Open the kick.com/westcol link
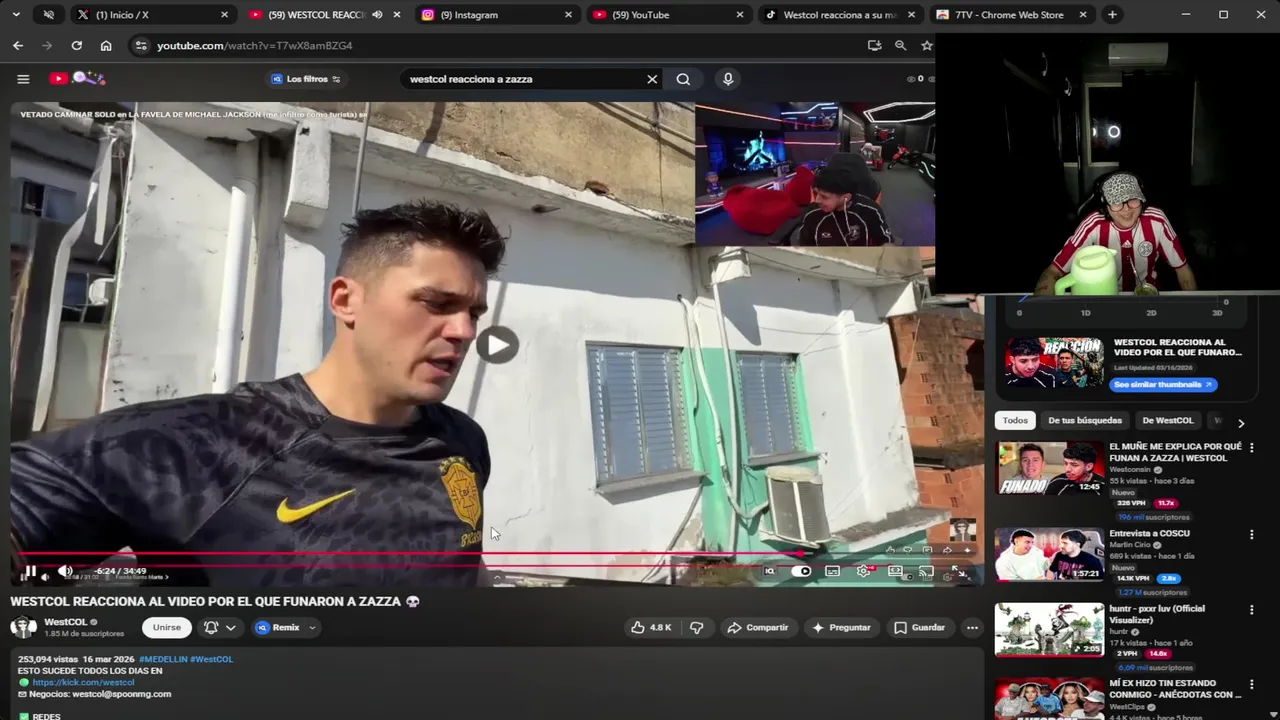The height and width of the screenshot is (720, 1280). 83,682
